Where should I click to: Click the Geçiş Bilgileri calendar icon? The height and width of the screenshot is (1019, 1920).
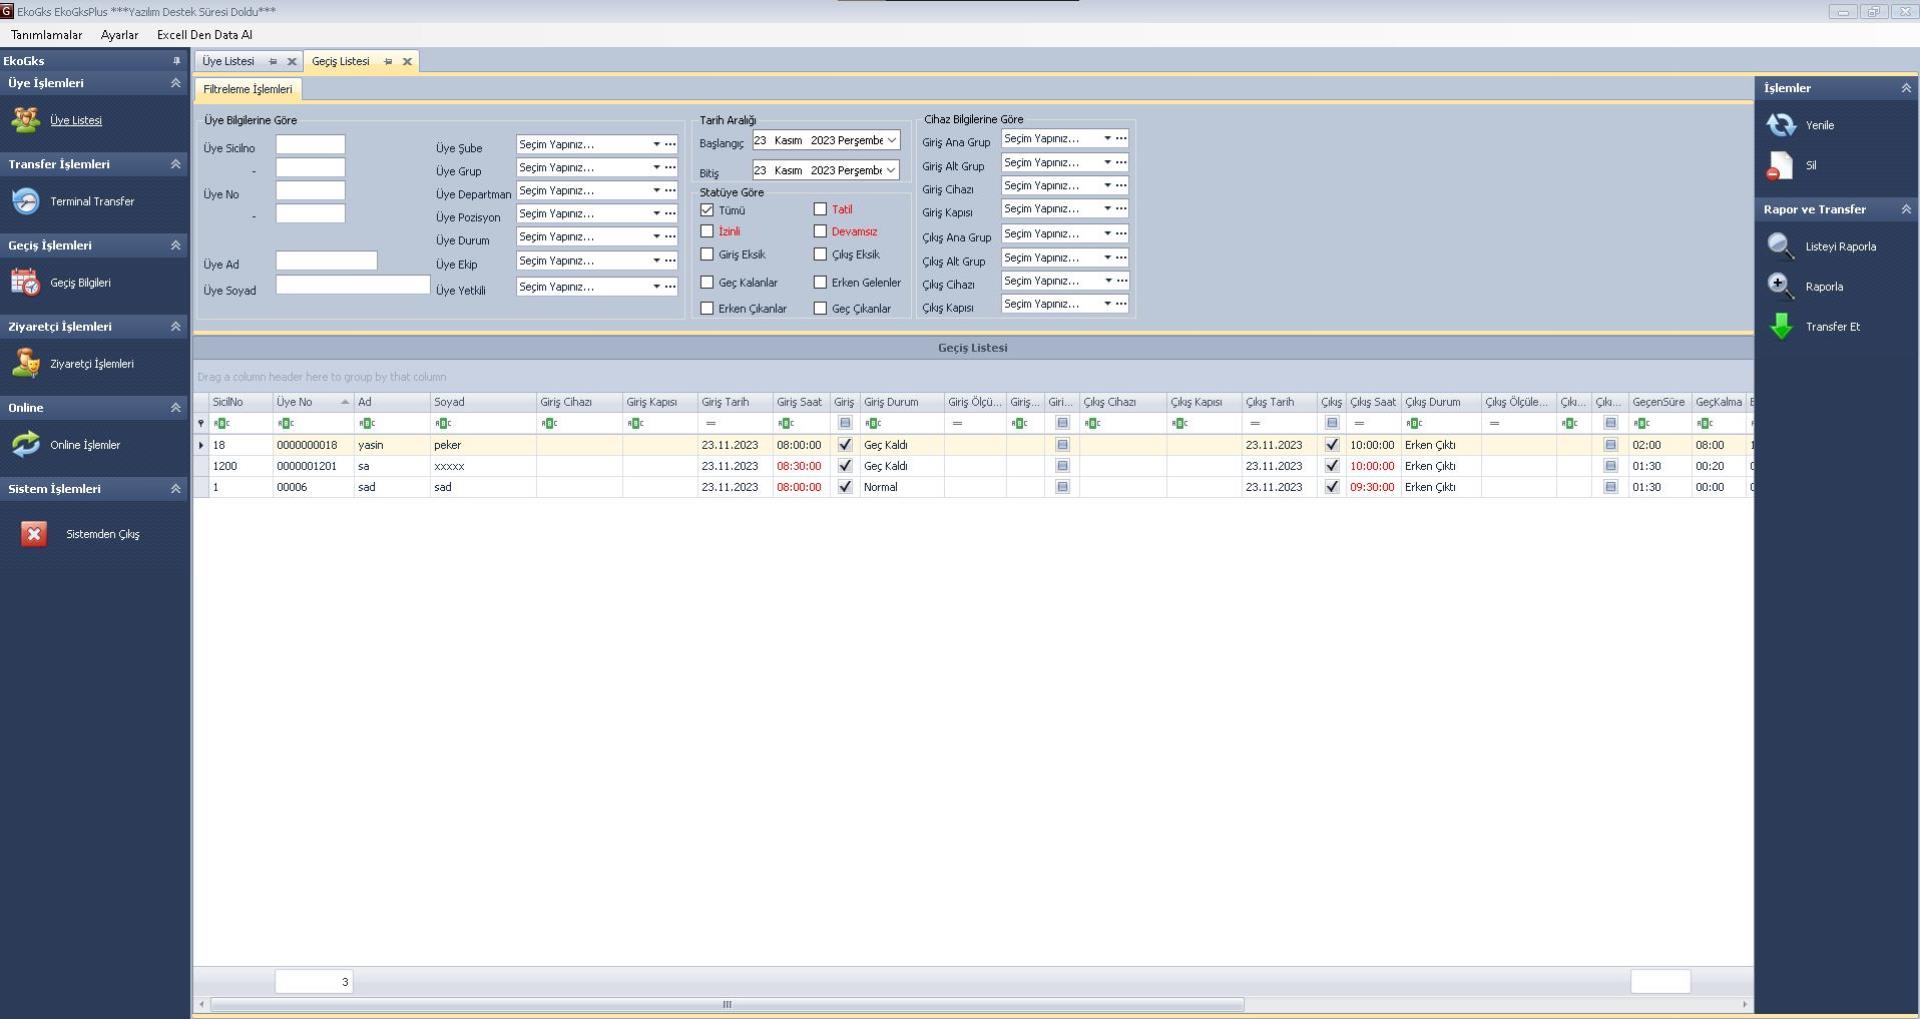pyautogui.click(x=25, y=282)
